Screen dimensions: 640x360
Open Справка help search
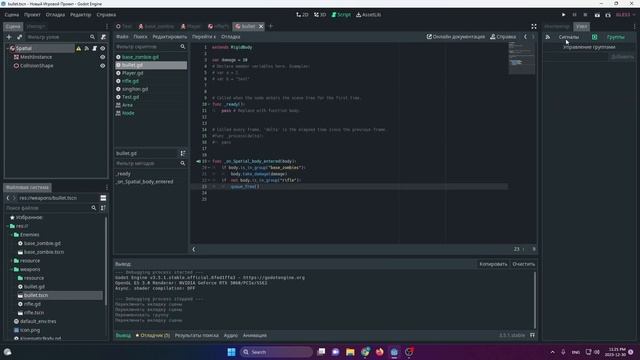[503, 37]
